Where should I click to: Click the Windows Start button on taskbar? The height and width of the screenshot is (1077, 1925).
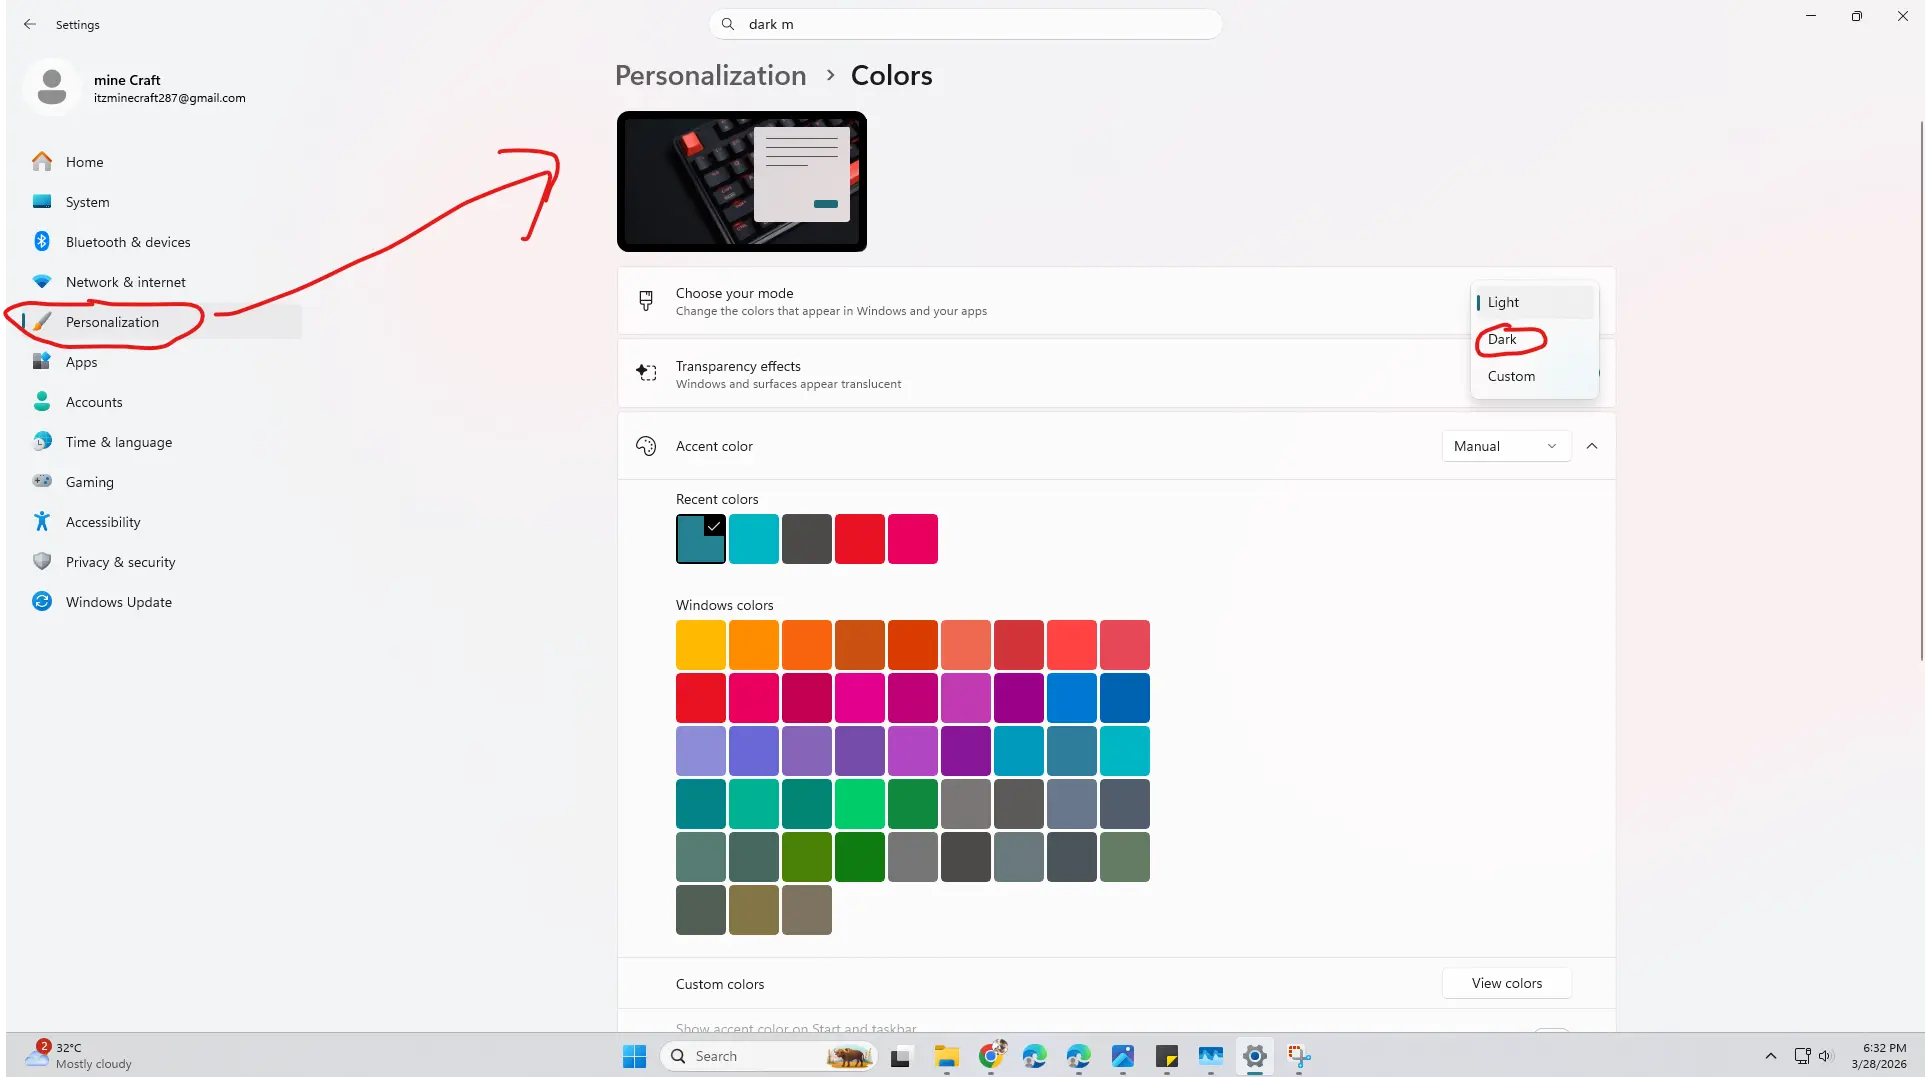tap(634, 1056)
